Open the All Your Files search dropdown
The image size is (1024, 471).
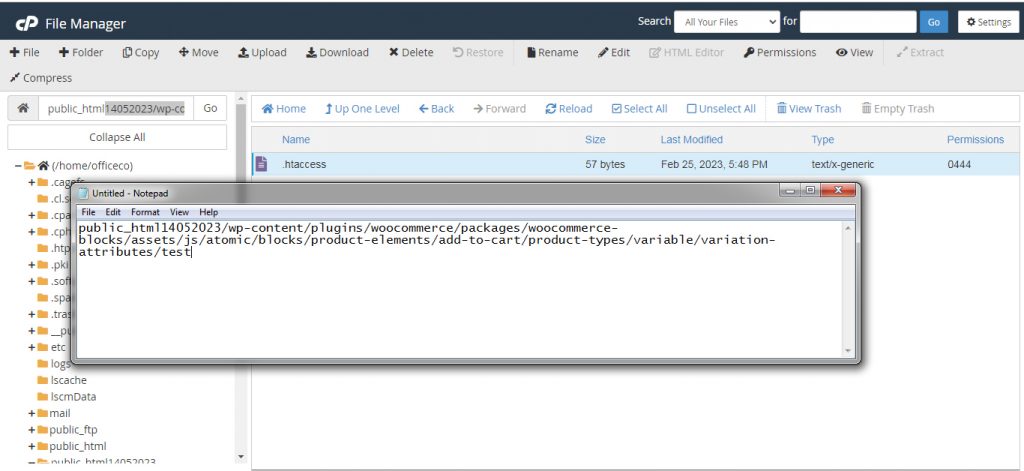[726, 22]
